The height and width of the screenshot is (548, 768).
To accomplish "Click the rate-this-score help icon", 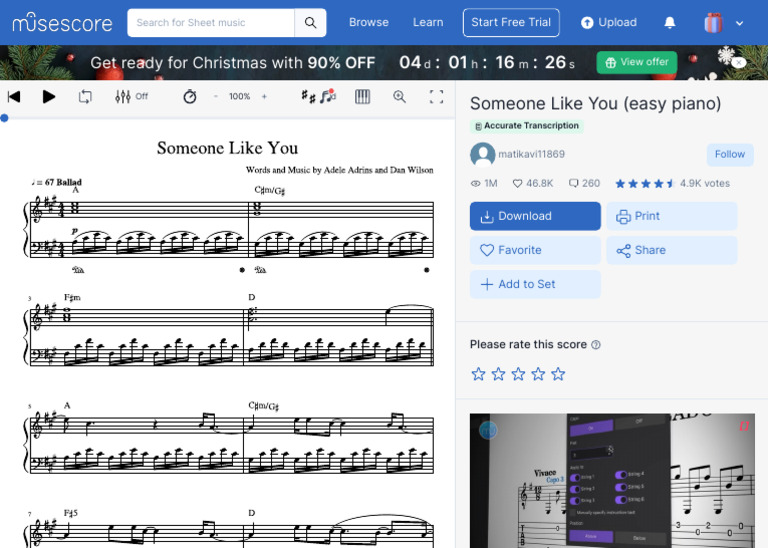I will point(596,345).
